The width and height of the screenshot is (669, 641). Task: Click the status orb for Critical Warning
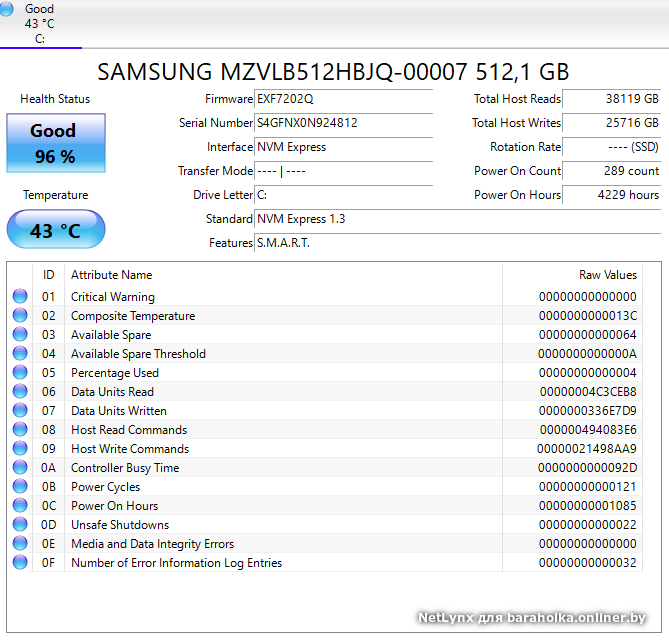coord(20,296)
